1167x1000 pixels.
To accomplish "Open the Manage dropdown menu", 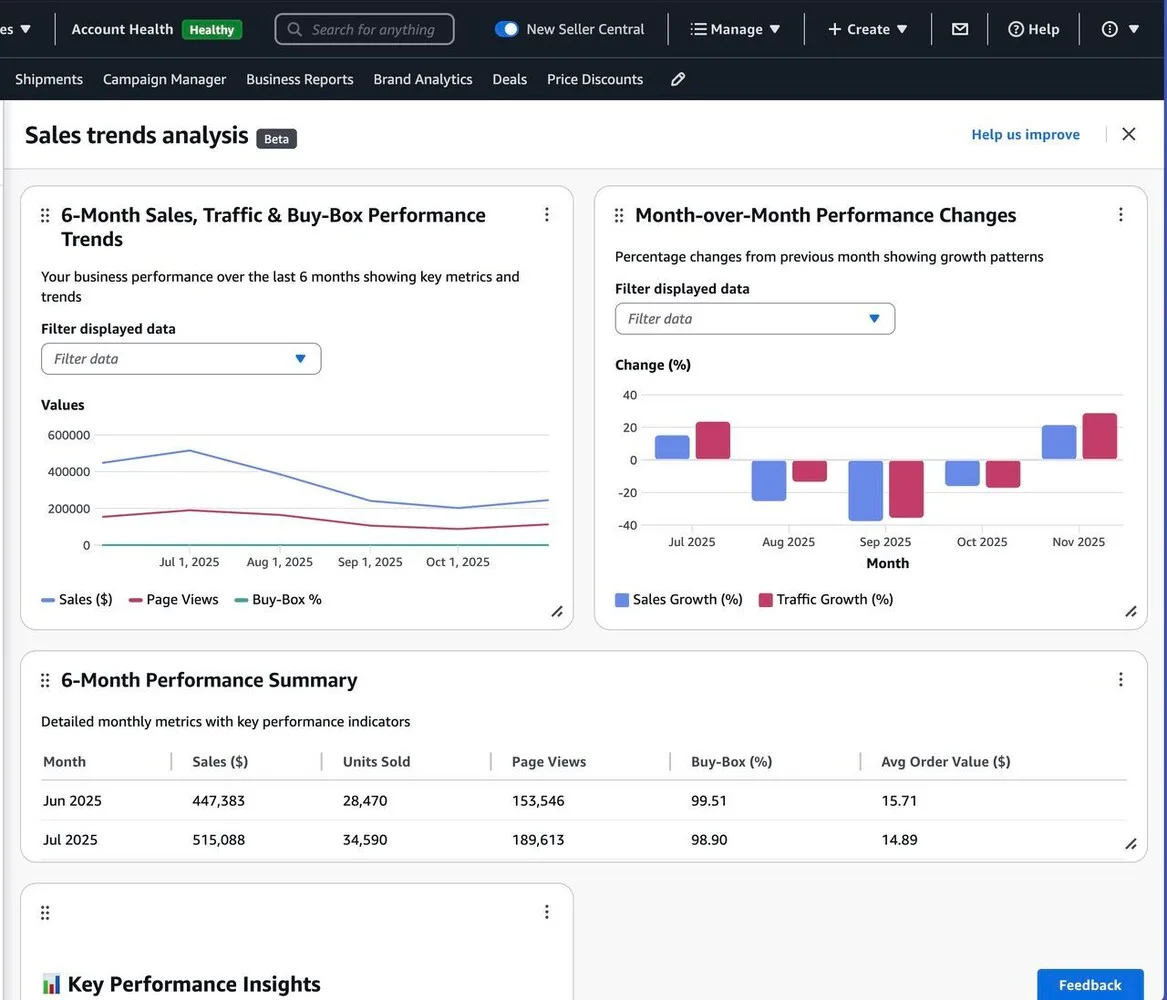I will [x=735, y=29].
